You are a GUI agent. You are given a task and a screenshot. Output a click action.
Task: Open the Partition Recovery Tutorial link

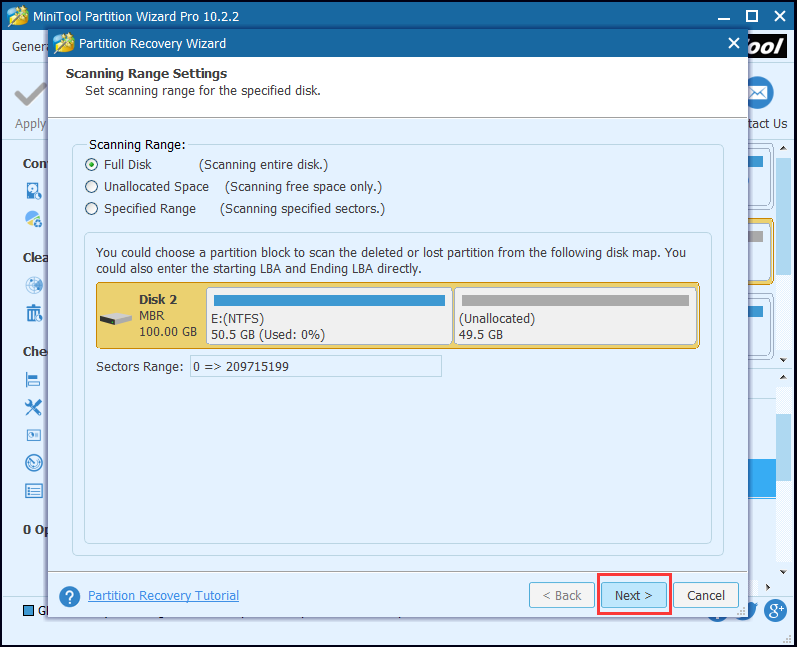(x=163, y=595)
